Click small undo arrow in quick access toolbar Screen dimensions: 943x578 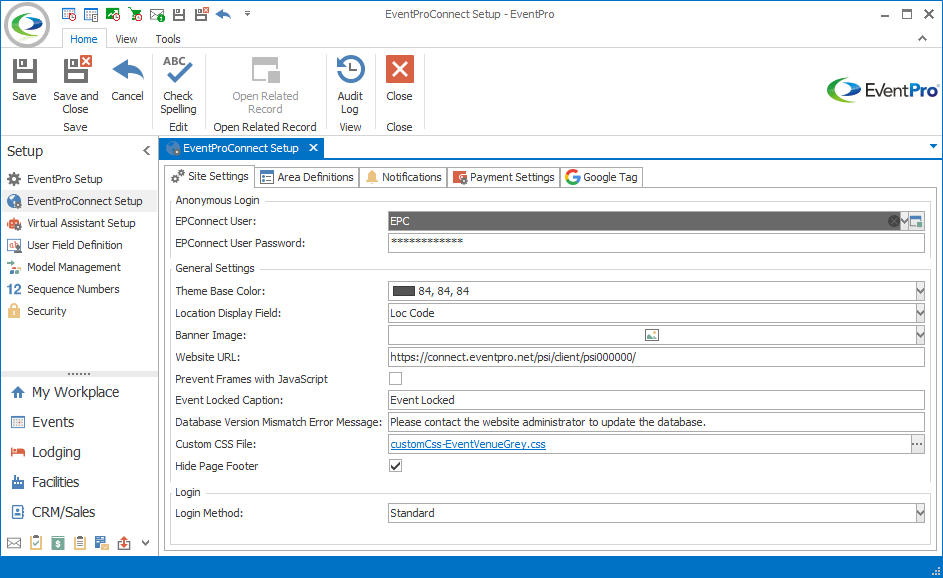[x=223, y=14]
